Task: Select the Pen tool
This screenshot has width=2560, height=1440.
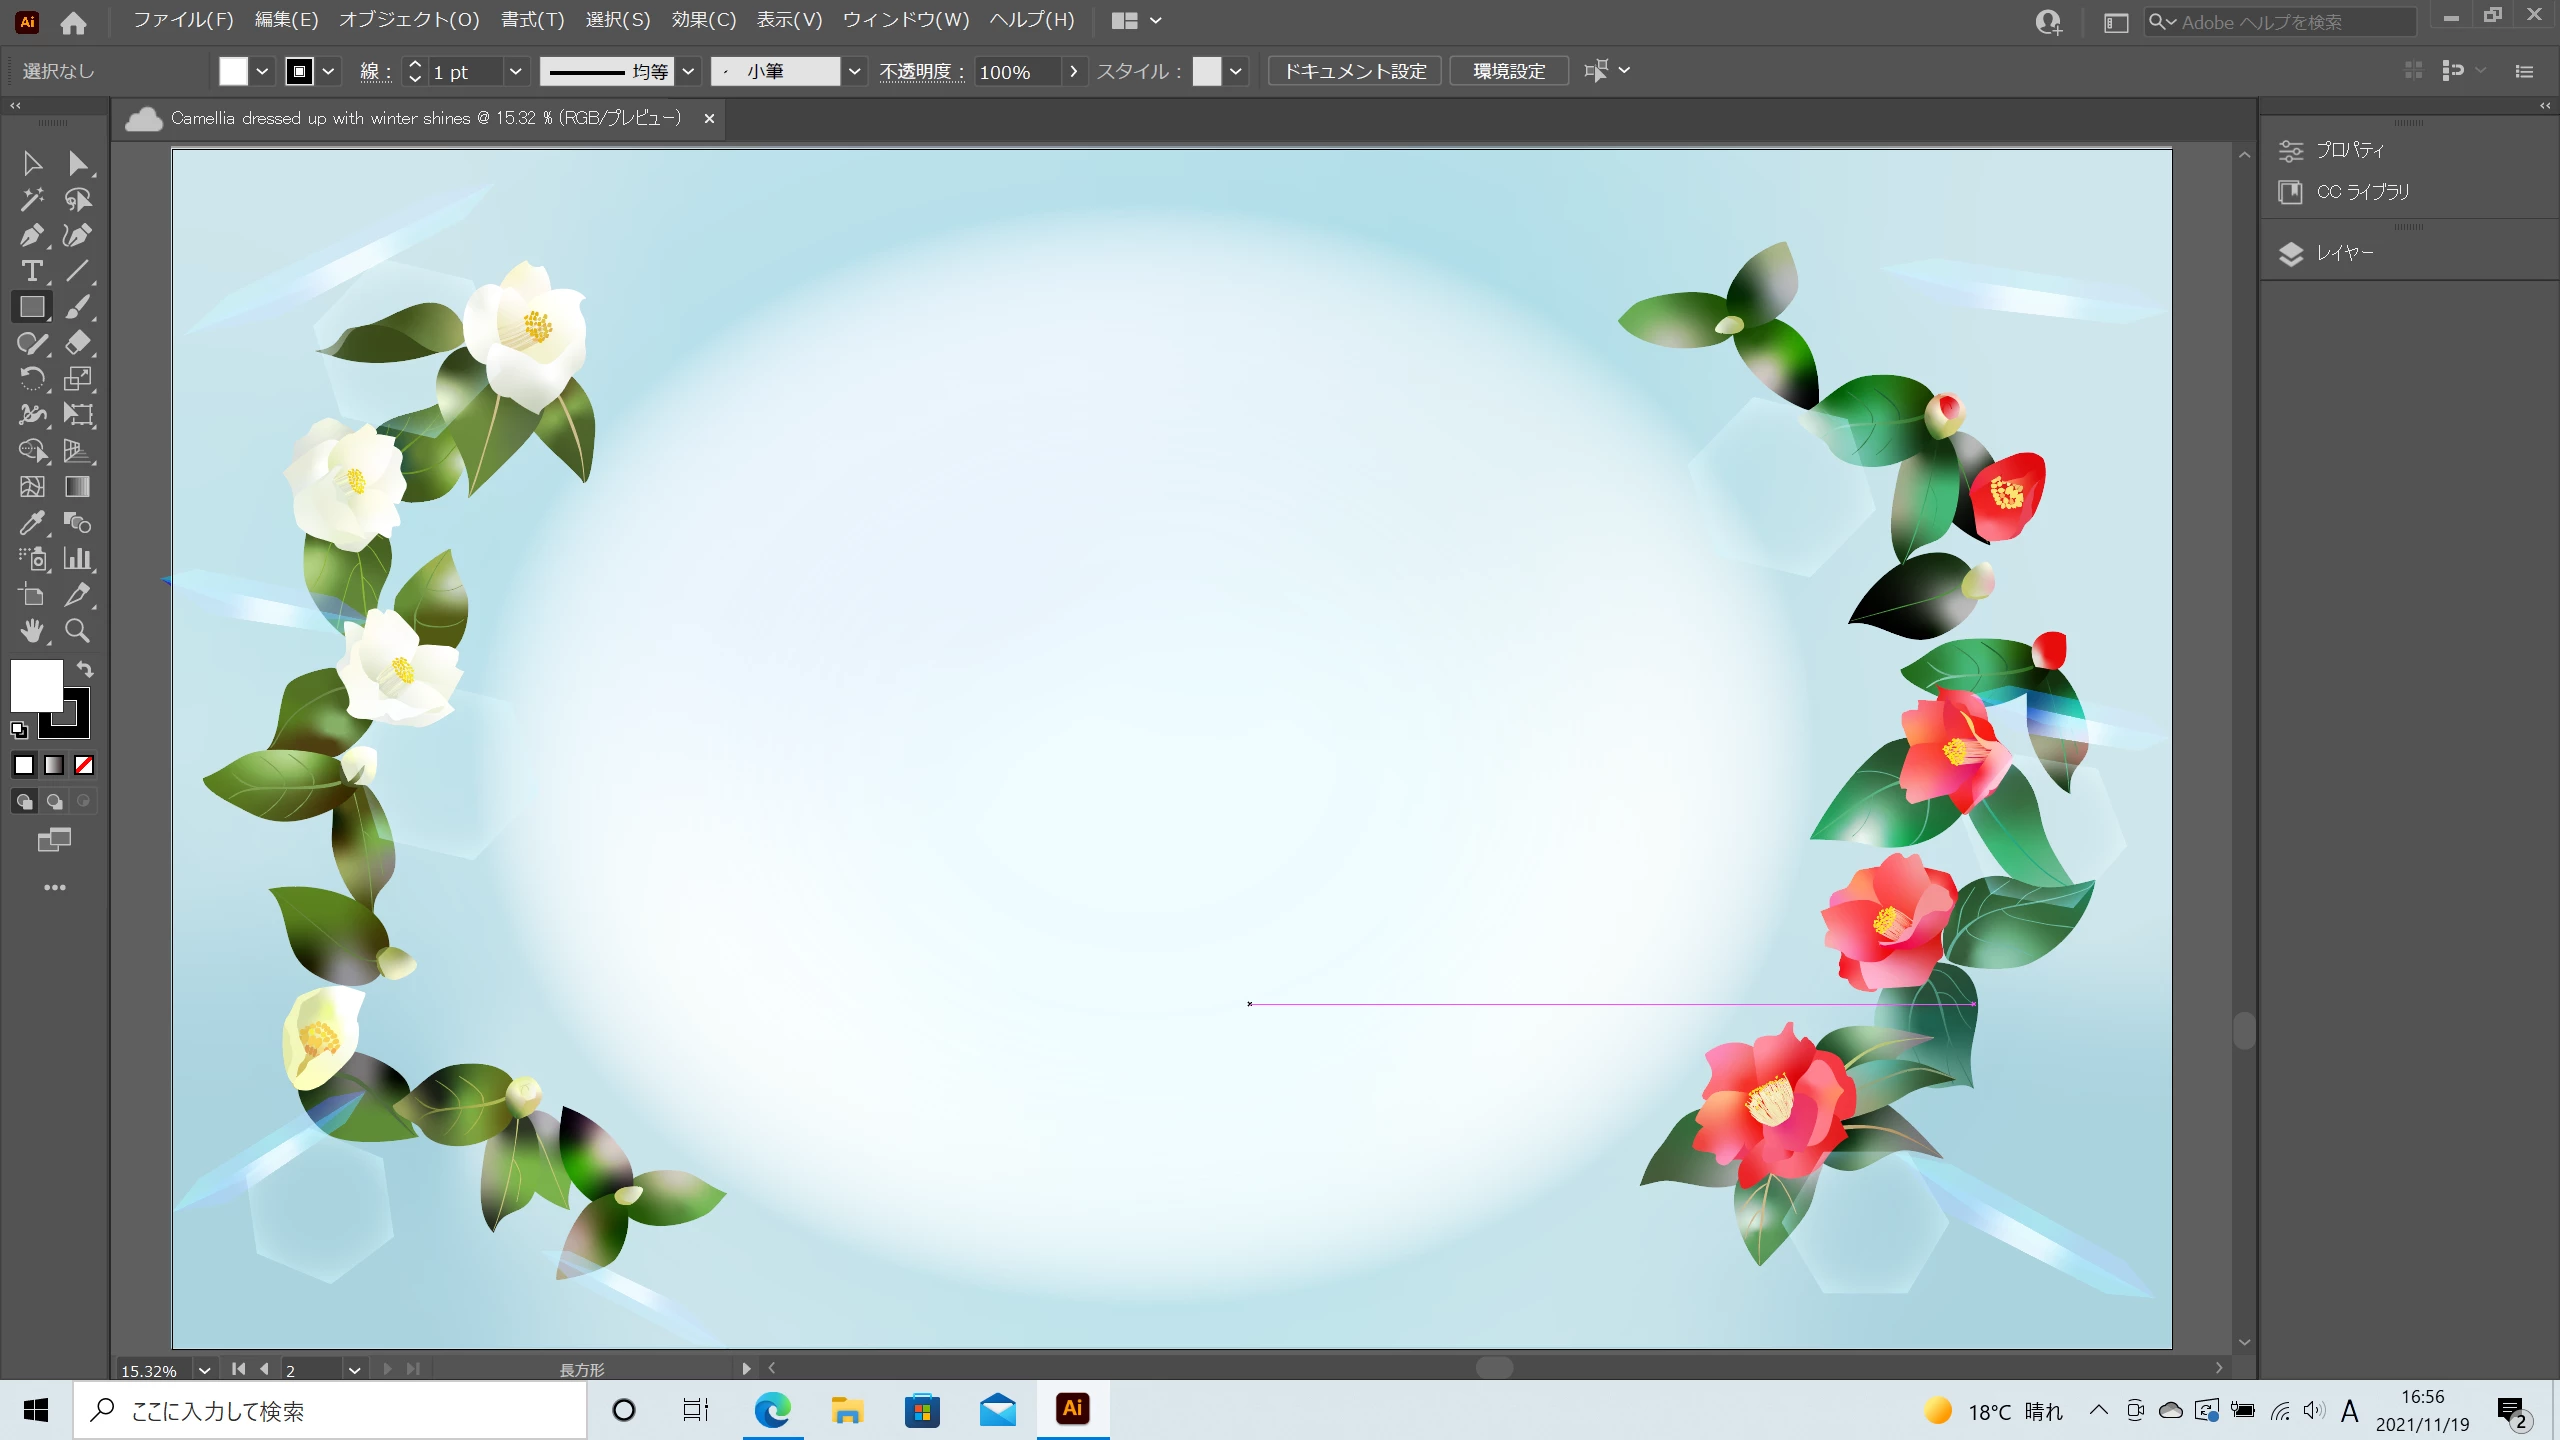Action: click(31, 236)
